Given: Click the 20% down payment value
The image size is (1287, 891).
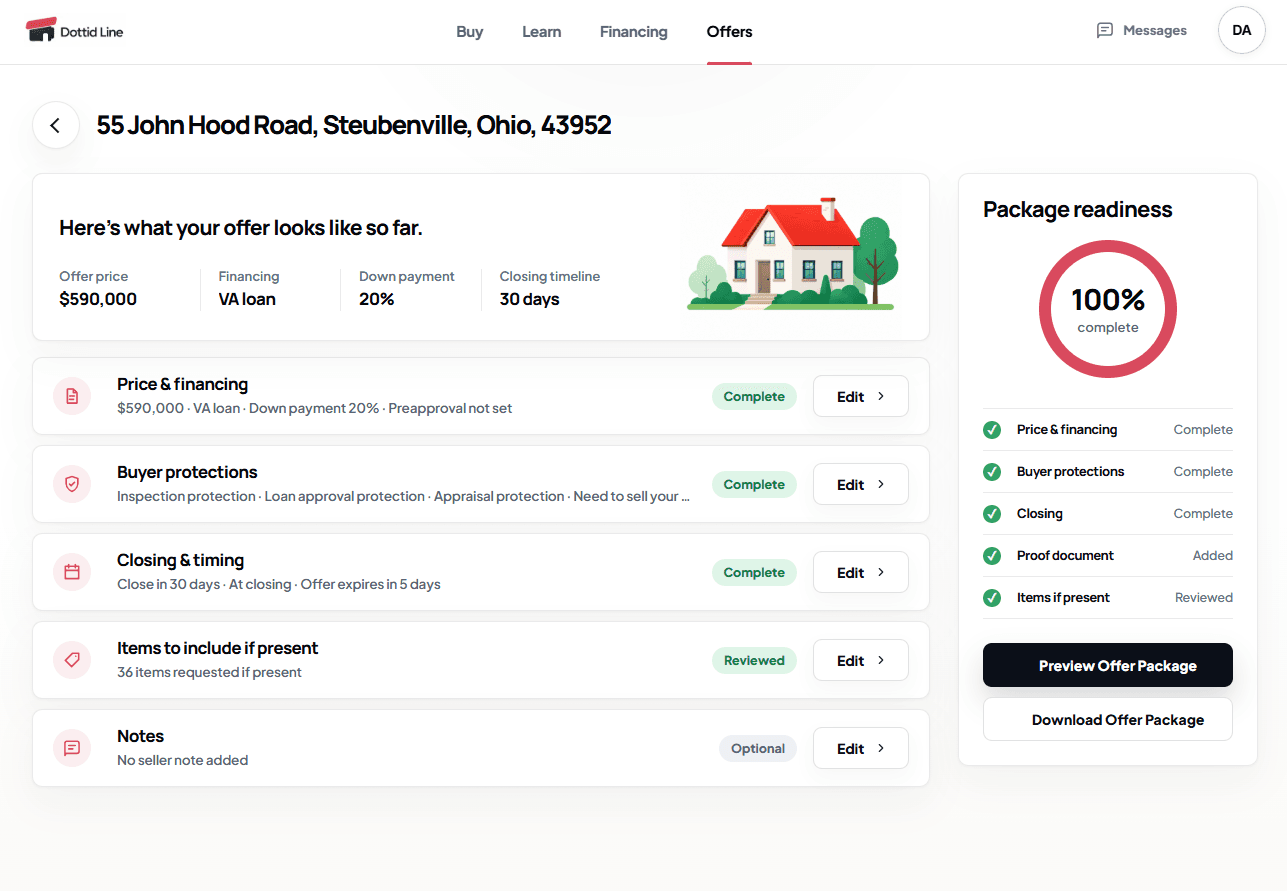Looking at the screenshot, I should tap(377, 299).
